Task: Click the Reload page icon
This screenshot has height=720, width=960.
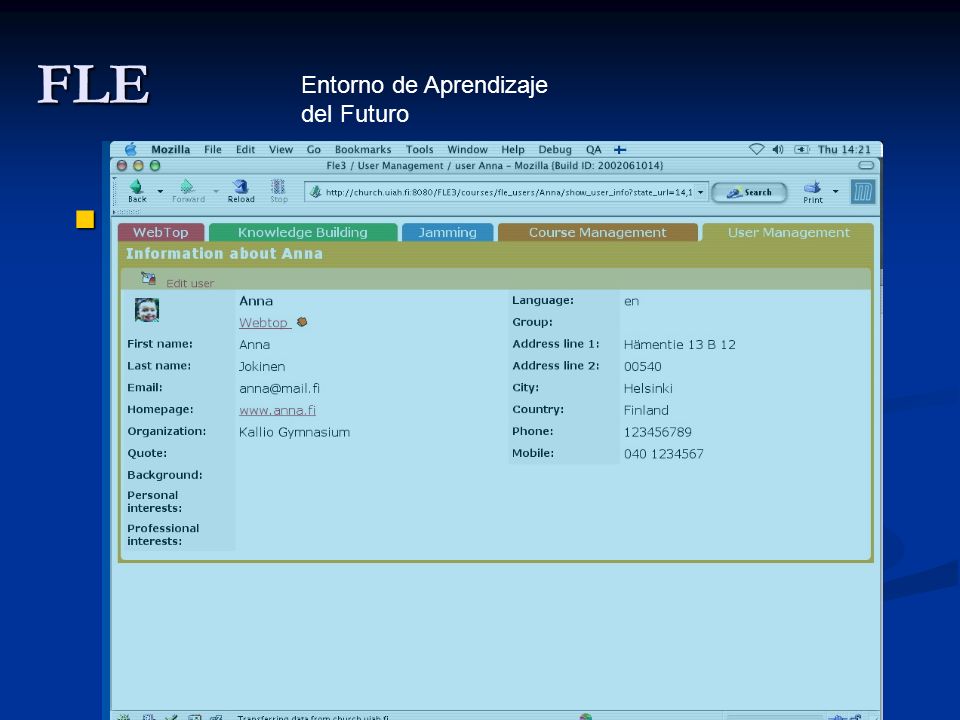Action: point(241,187)
